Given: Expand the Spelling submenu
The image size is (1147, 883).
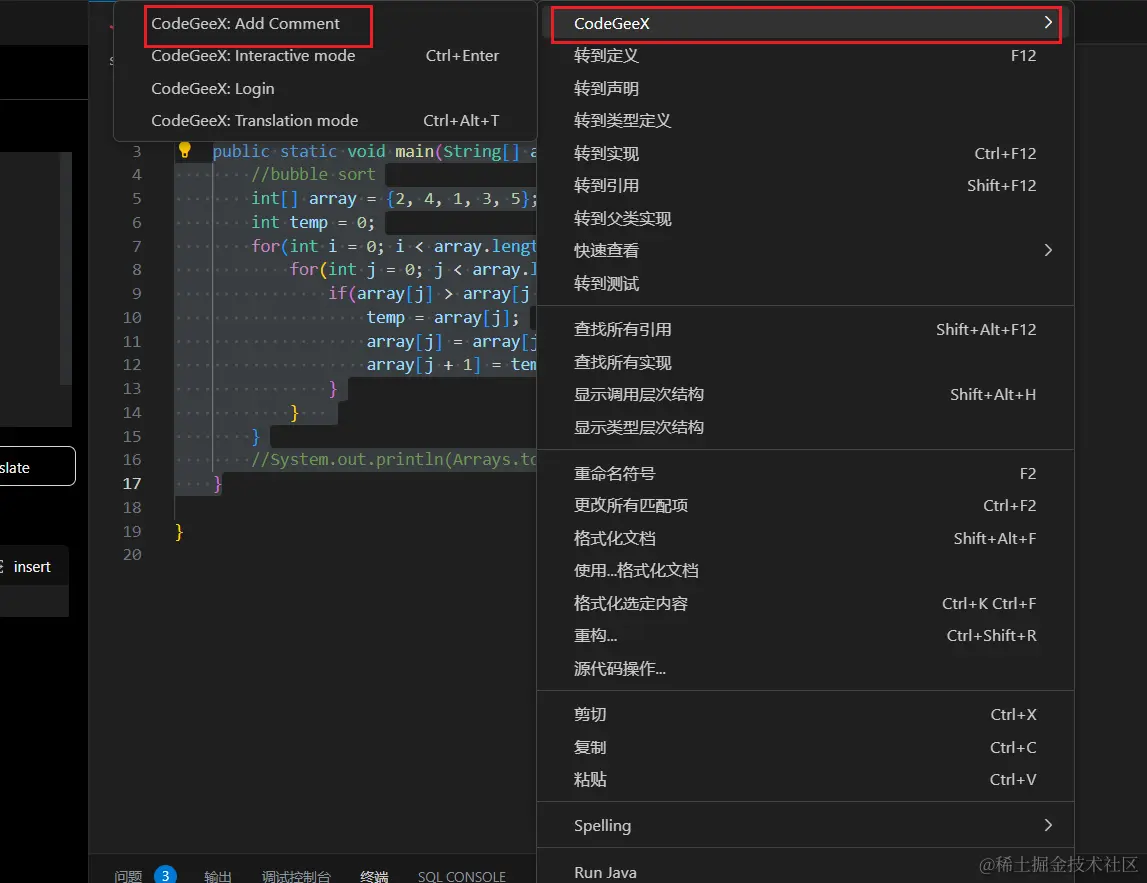Looking at the screenshot, I should pyautogui.click(x=805, y=825).
